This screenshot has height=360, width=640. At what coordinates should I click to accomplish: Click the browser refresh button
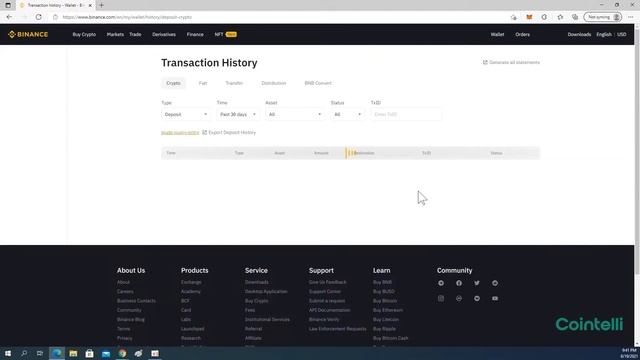point(38,17)
